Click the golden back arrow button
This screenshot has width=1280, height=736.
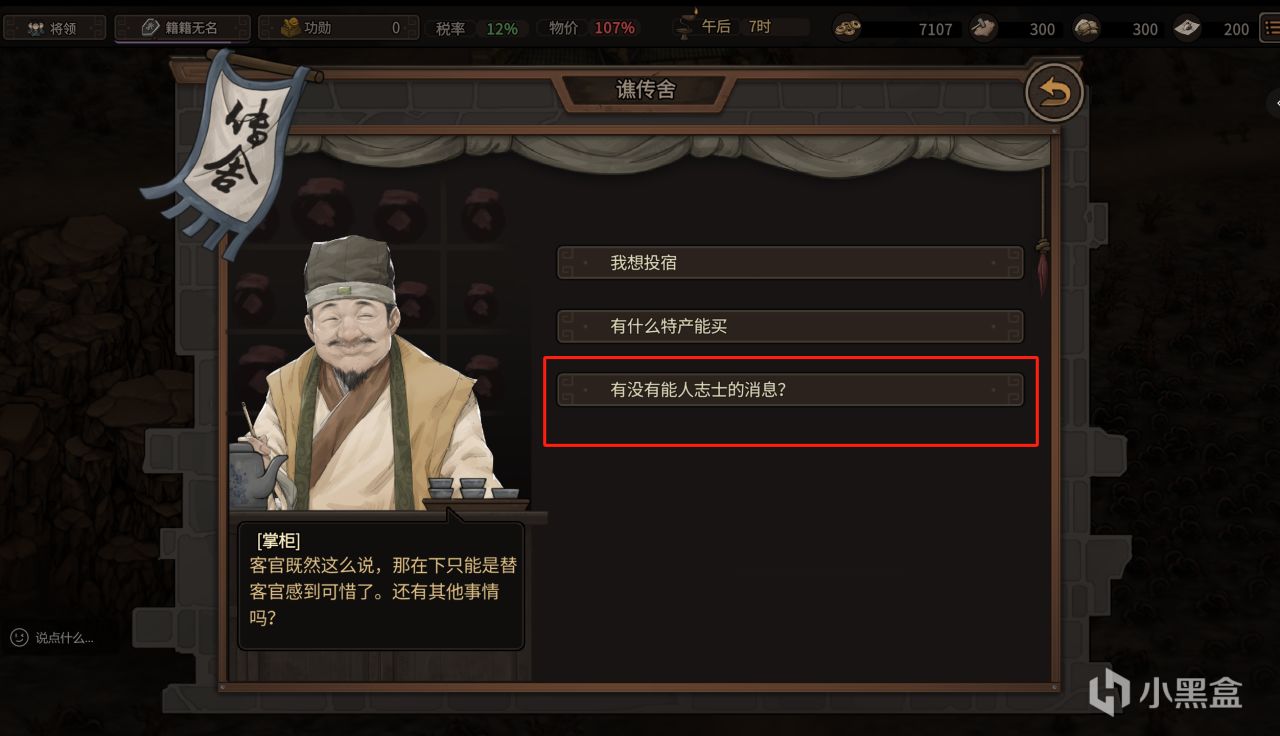[x=1054, y=93]
